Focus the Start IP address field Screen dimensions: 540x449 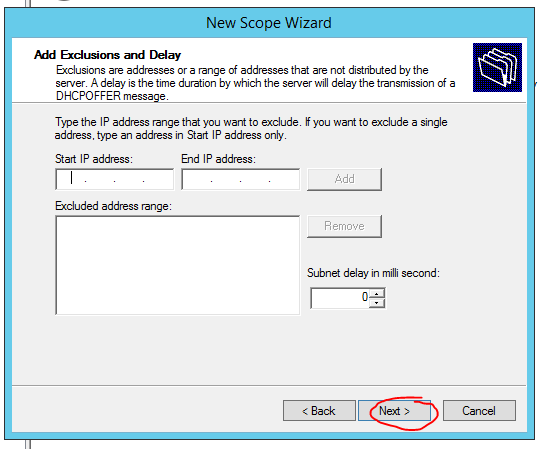(115, 179)
